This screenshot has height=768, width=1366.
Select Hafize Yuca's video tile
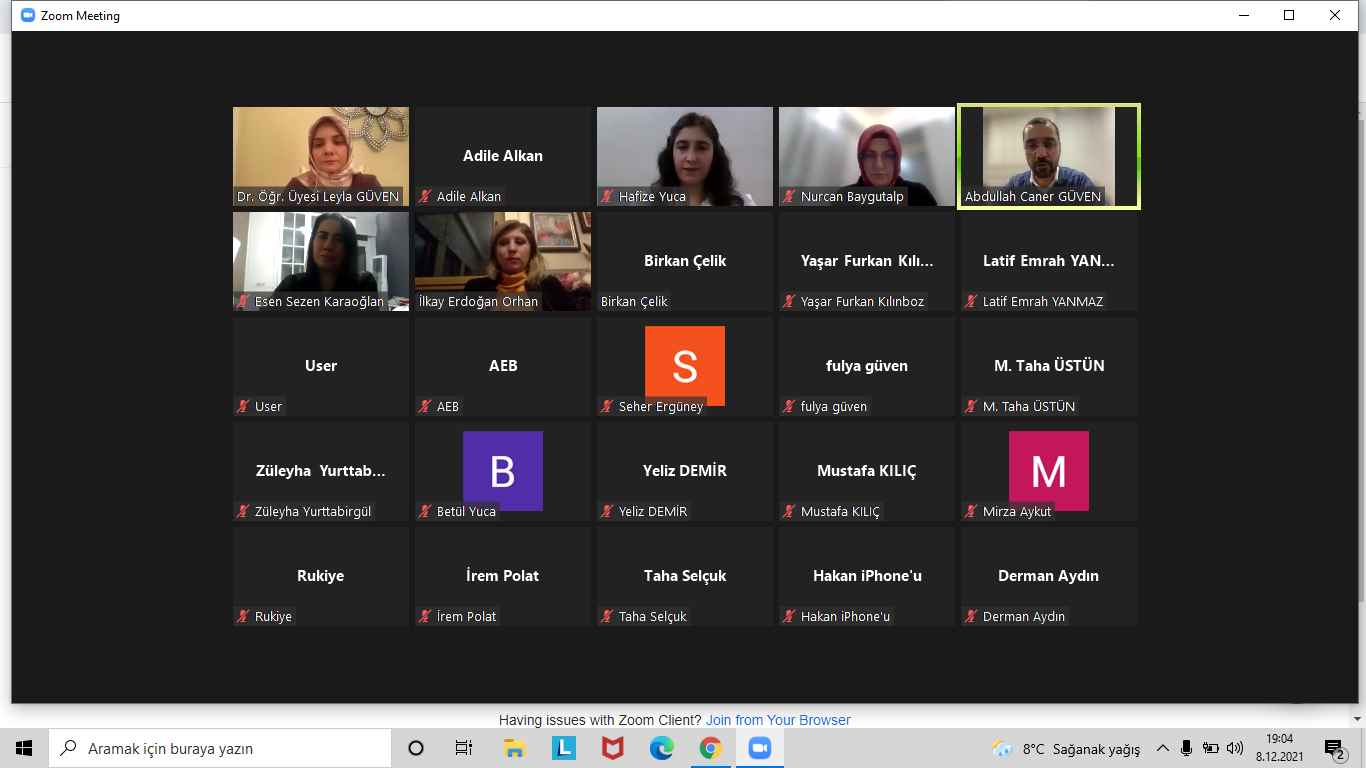click(x=685, y=156)
